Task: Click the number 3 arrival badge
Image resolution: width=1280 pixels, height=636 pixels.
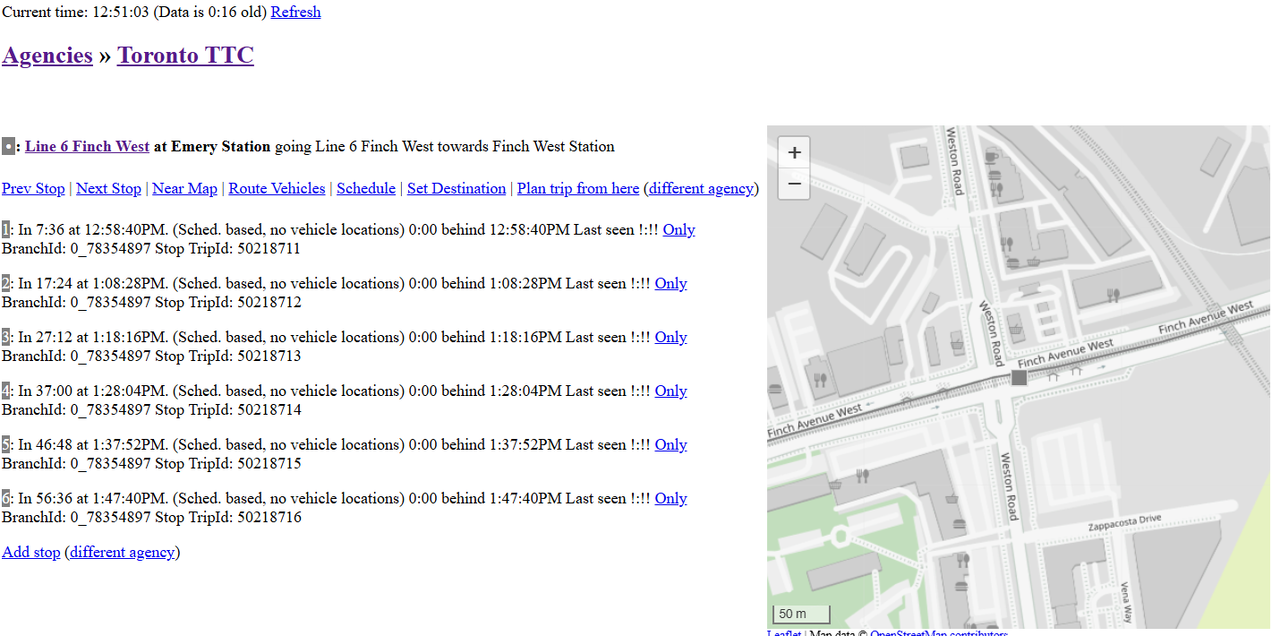Action: point(6,338)
